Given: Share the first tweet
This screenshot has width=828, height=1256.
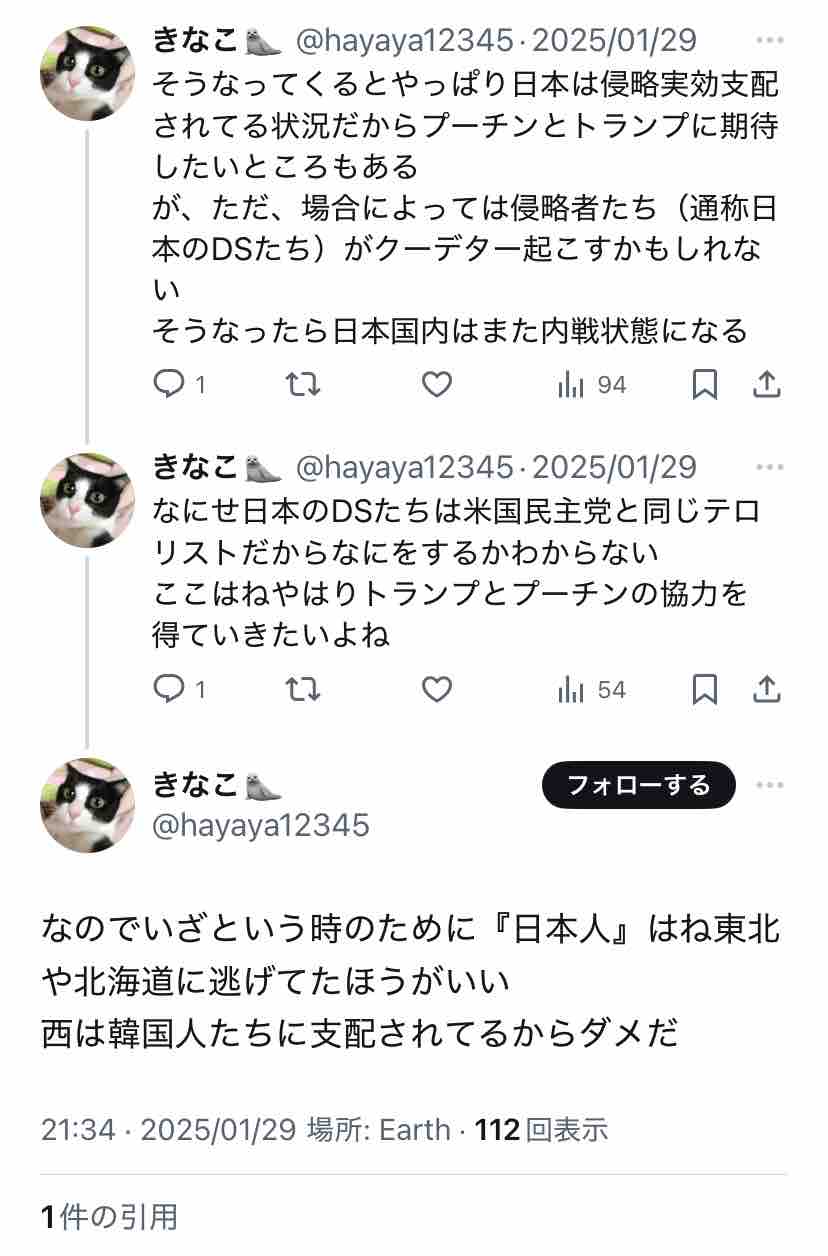Looking at the screenshot, I should 767,384.
